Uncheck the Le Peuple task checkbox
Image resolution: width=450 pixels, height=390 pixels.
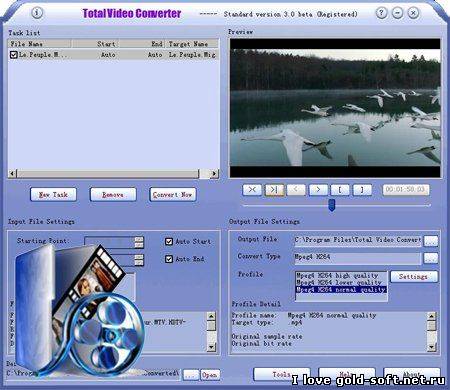tap(14, 55)
